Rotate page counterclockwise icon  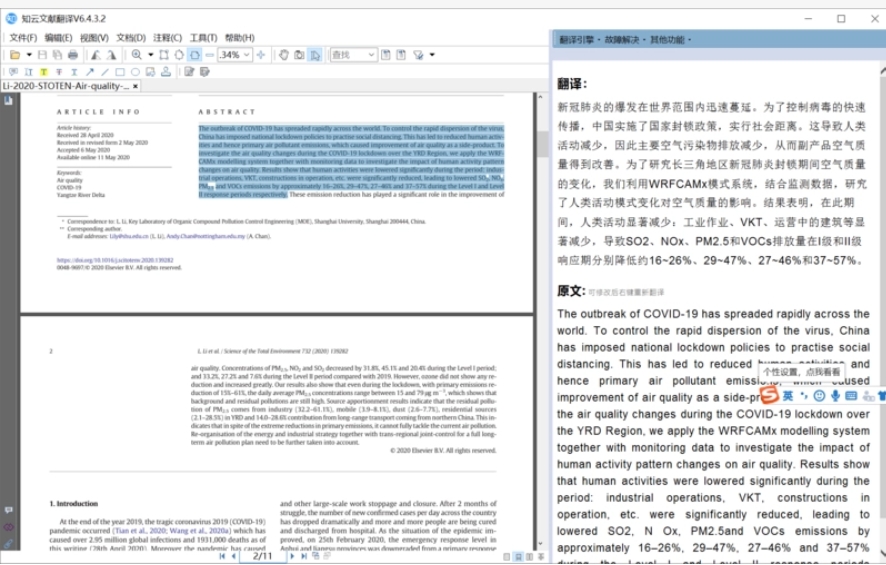point(96,55)
